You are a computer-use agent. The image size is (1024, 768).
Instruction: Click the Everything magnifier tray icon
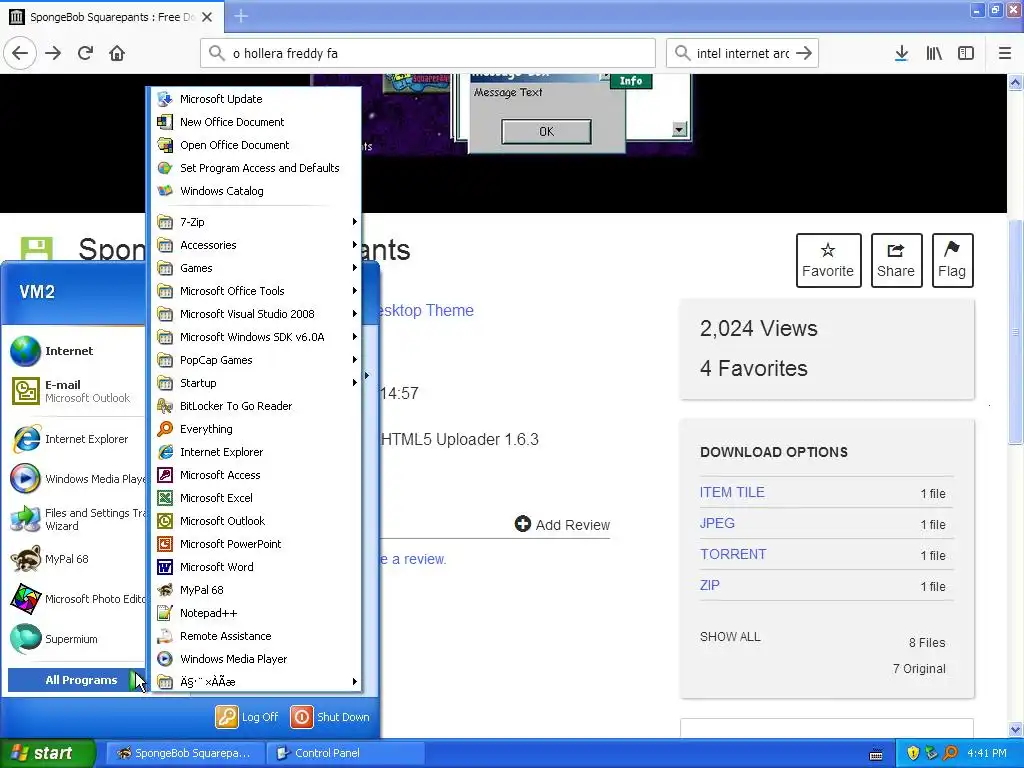click(951, 753)
